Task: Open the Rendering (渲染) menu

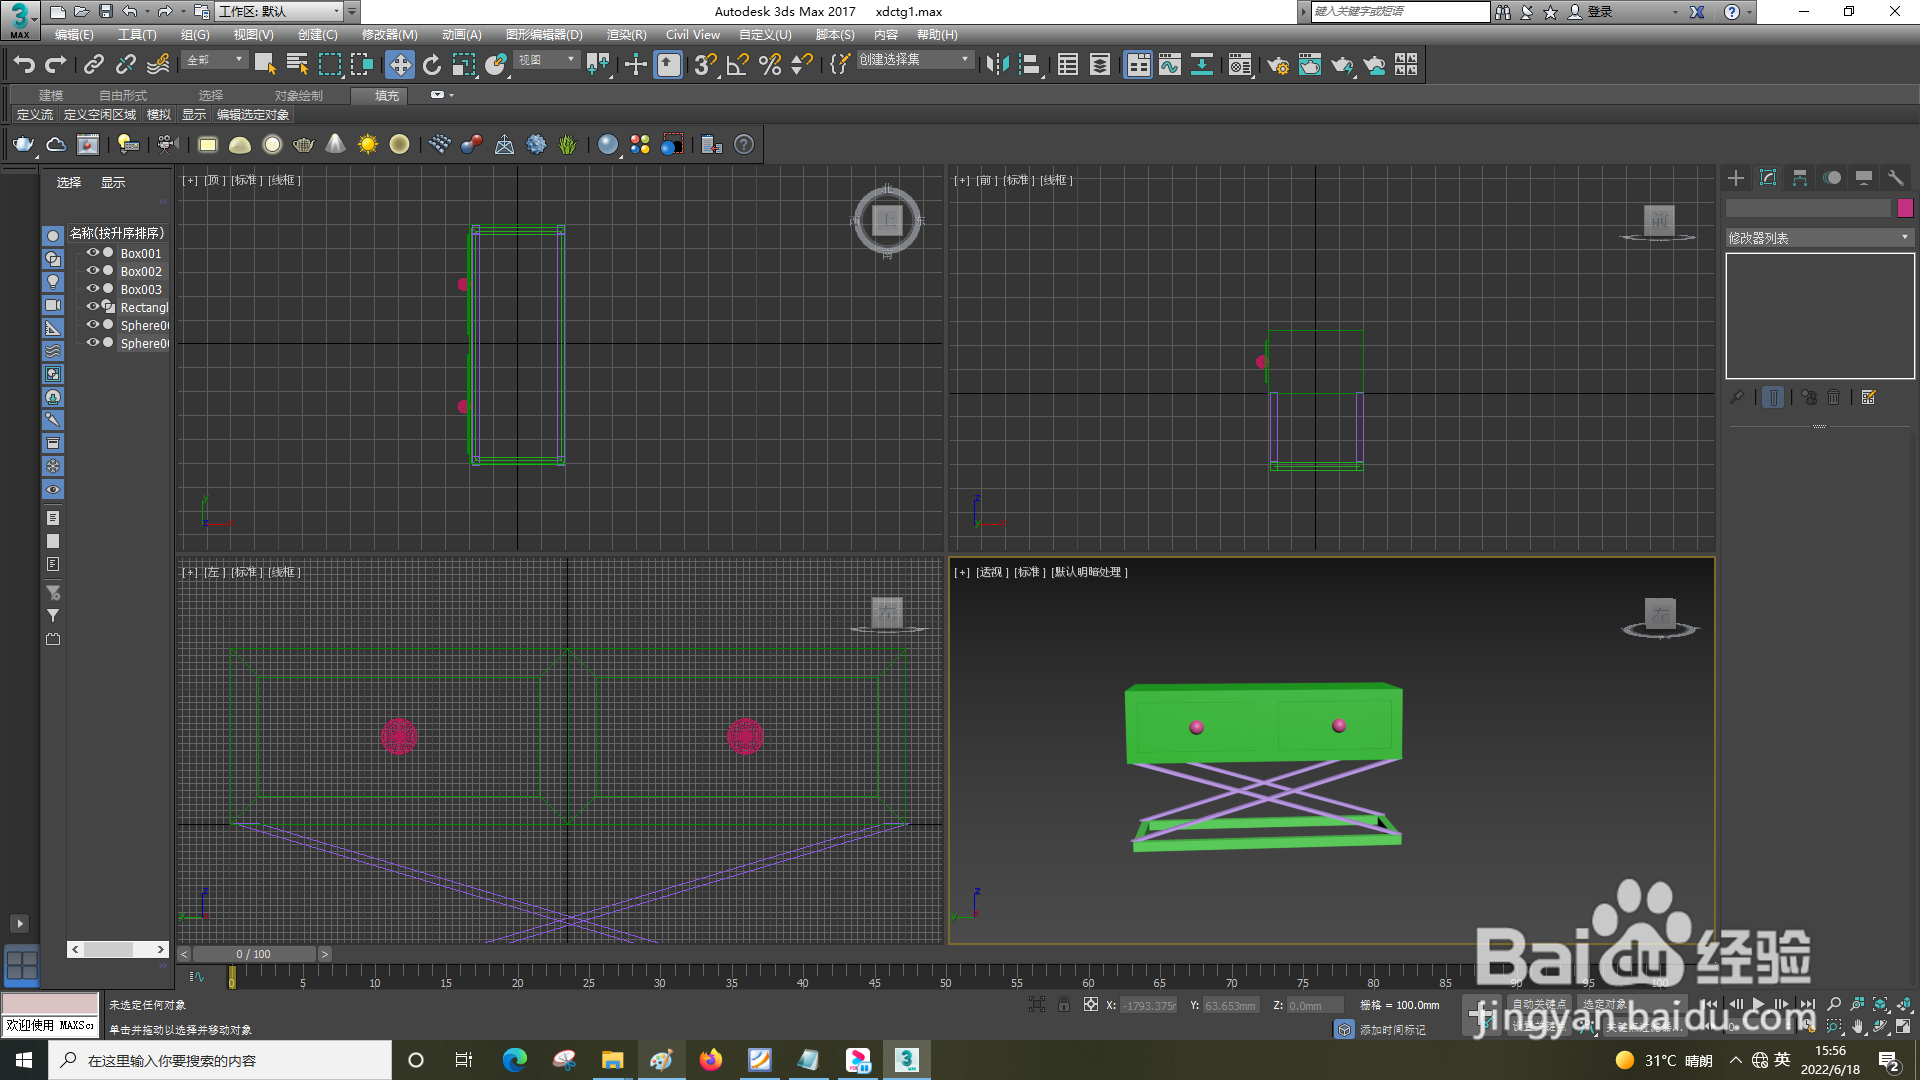Action: click(626, 35)
